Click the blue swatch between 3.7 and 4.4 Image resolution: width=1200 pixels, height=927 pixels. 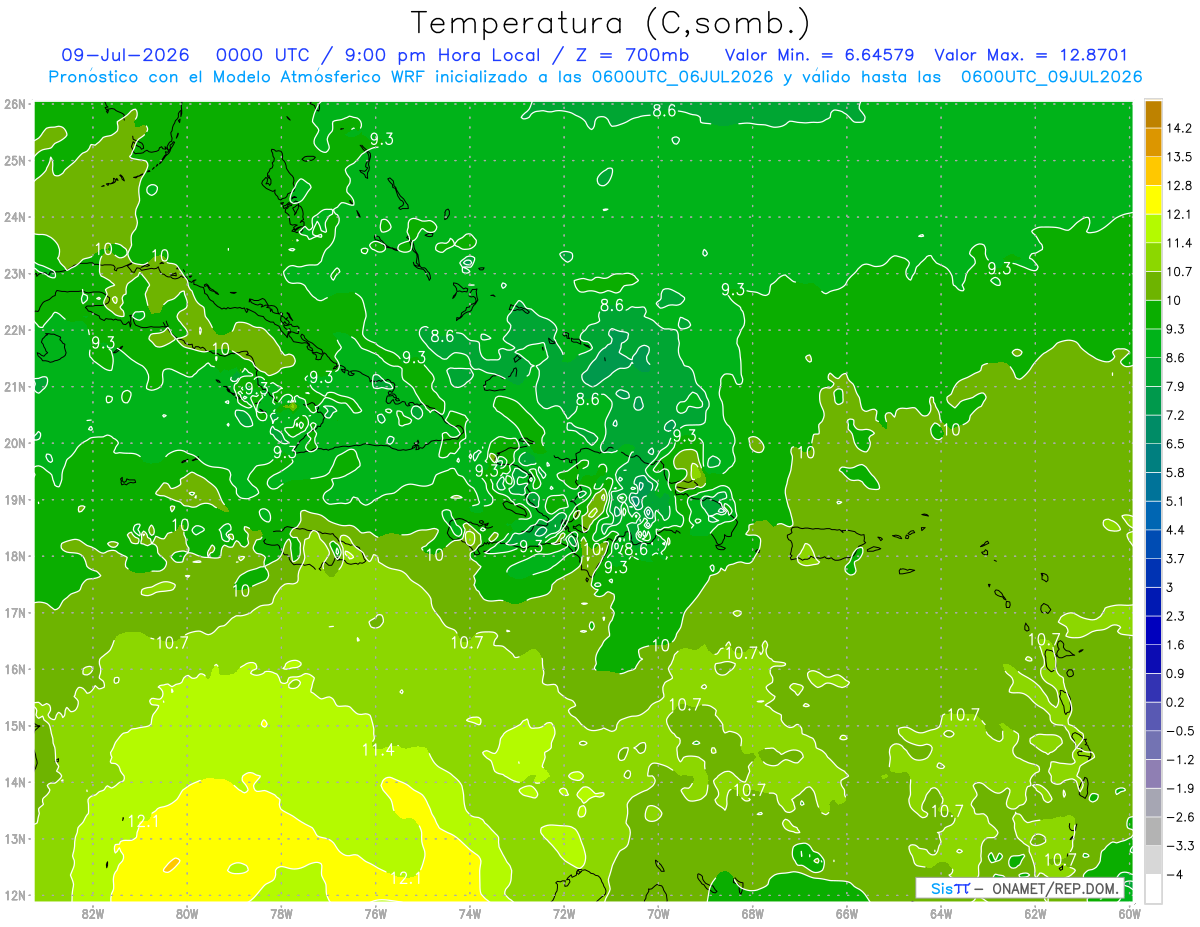tap(1153, 543)
